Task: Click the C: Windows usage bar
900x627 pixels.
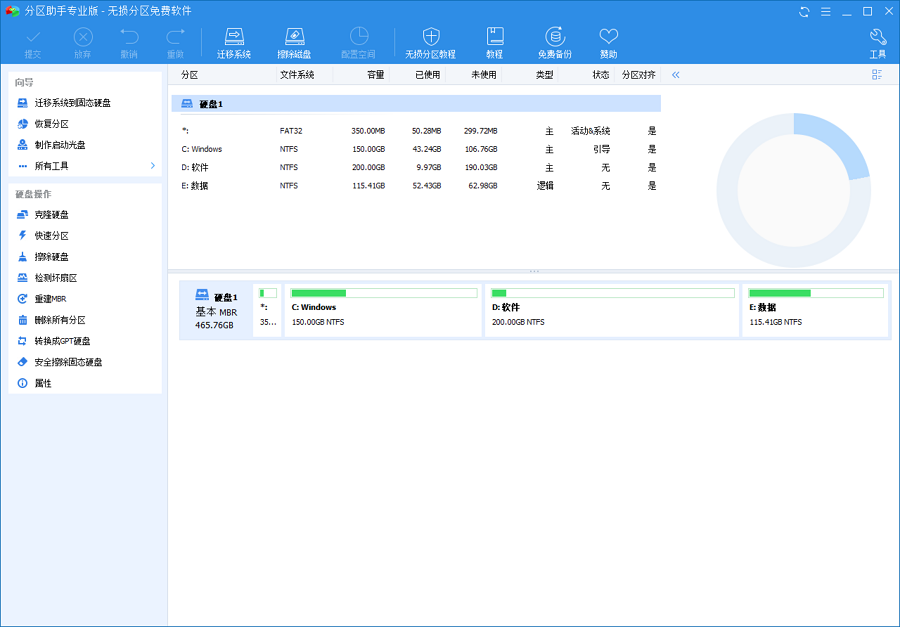Action: pos(384,293)
